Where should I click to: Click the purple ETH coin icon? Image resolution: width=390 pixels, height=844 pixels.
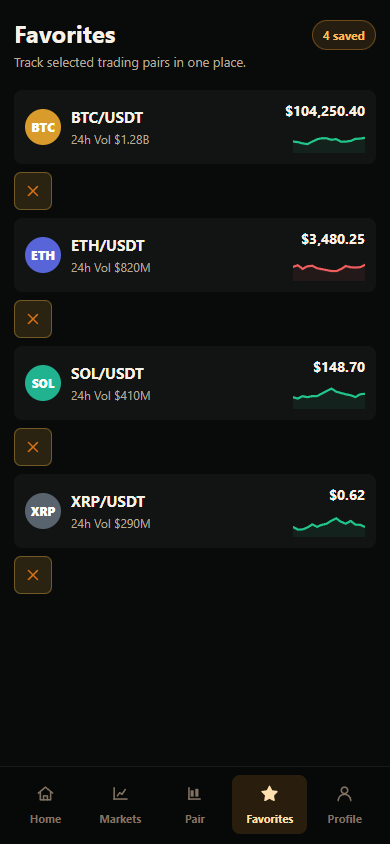pyautogui.click(x=43, y=255)
